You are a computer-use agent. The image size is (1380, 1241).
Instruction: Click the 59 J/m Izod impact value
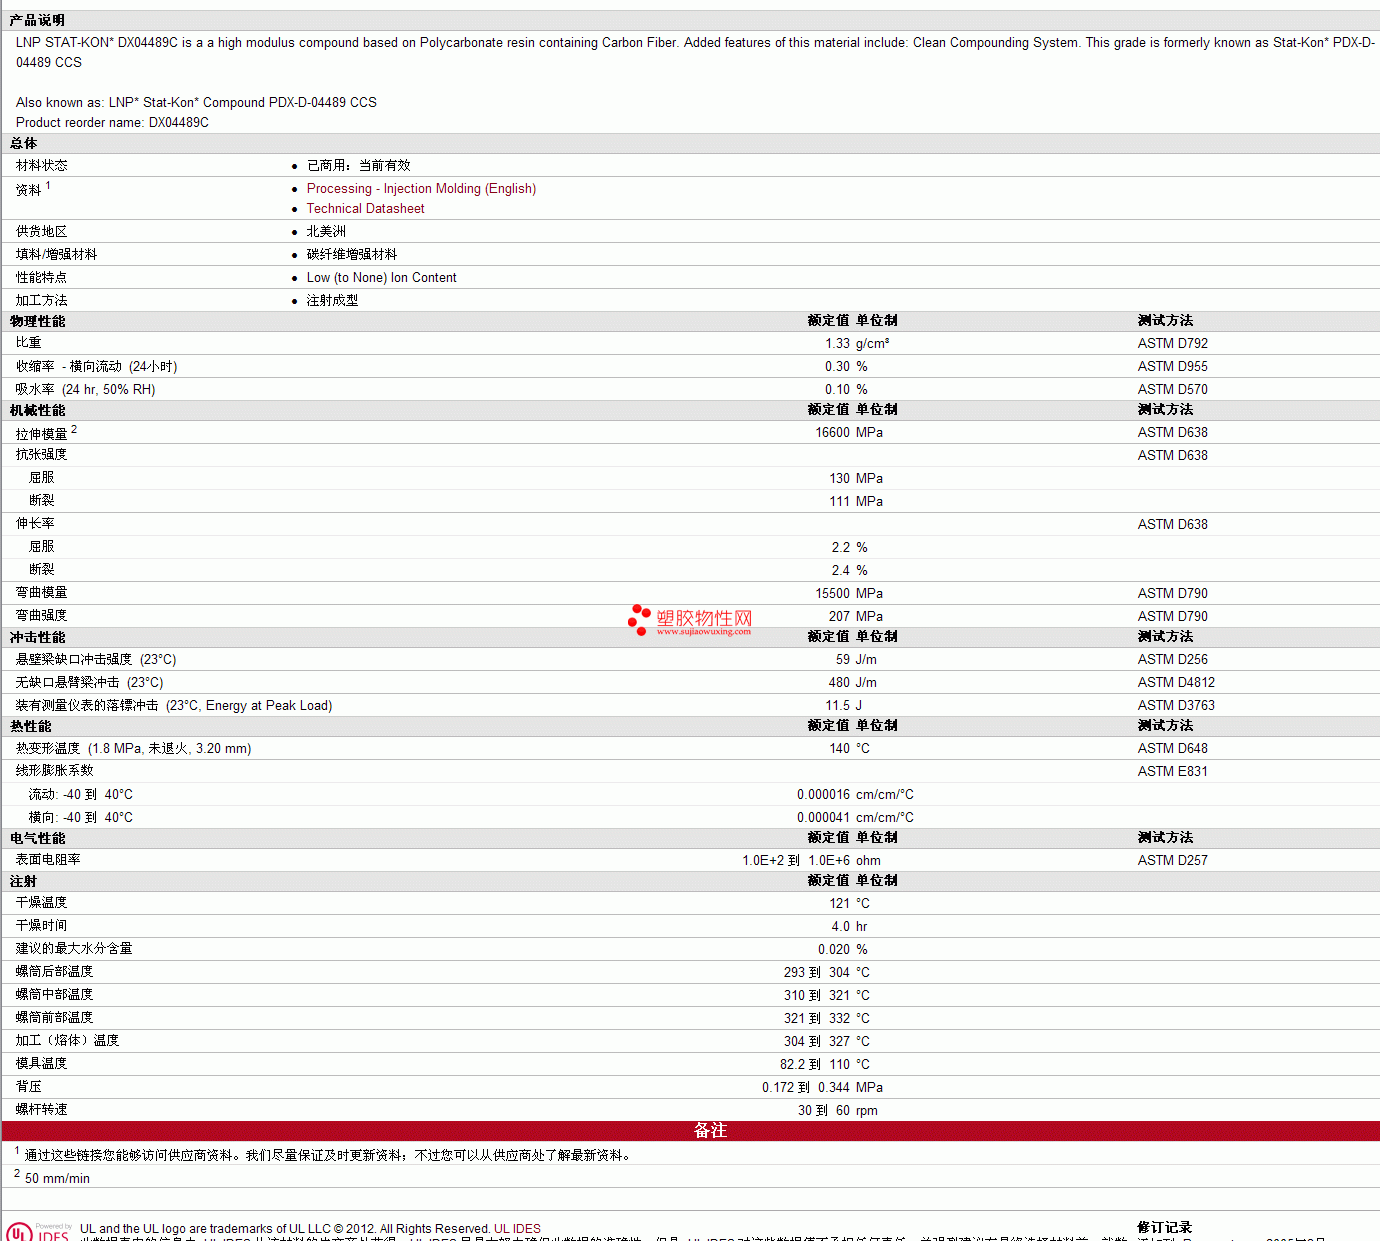click(x=856, y=660)
